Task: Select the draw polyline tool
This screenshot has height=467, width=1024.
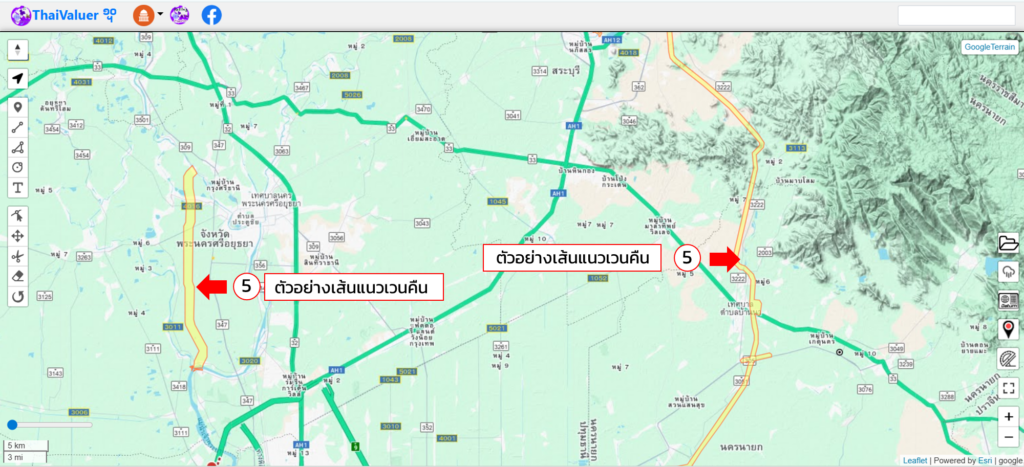Action: pyautogui.click(x=18, y=127)
